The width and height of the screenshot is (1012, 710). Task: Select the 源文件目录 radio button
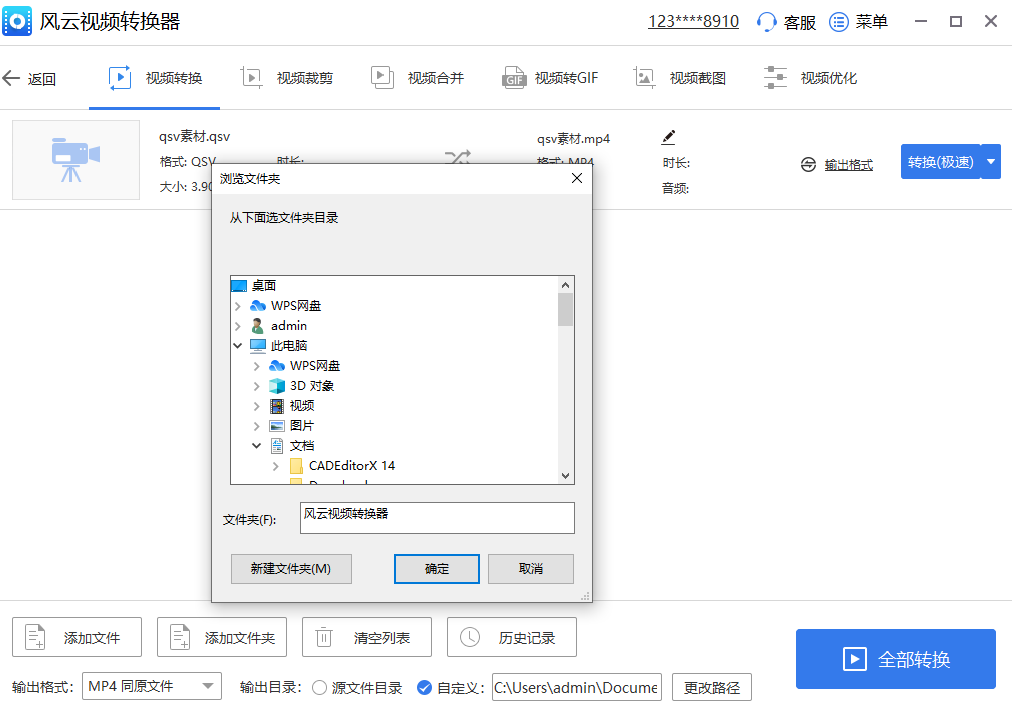tap(319, 687)
